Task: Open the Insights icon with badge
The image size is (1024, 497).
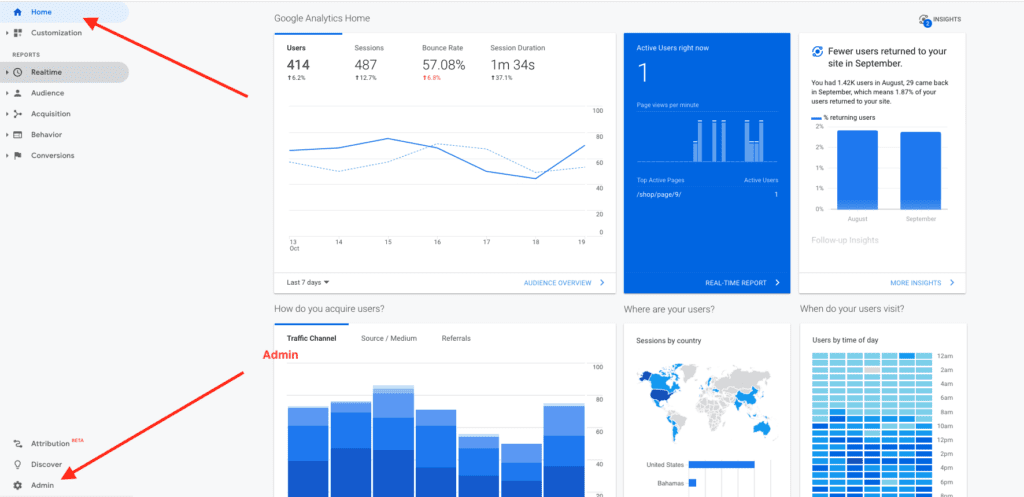Action: [x=923, y=20]
